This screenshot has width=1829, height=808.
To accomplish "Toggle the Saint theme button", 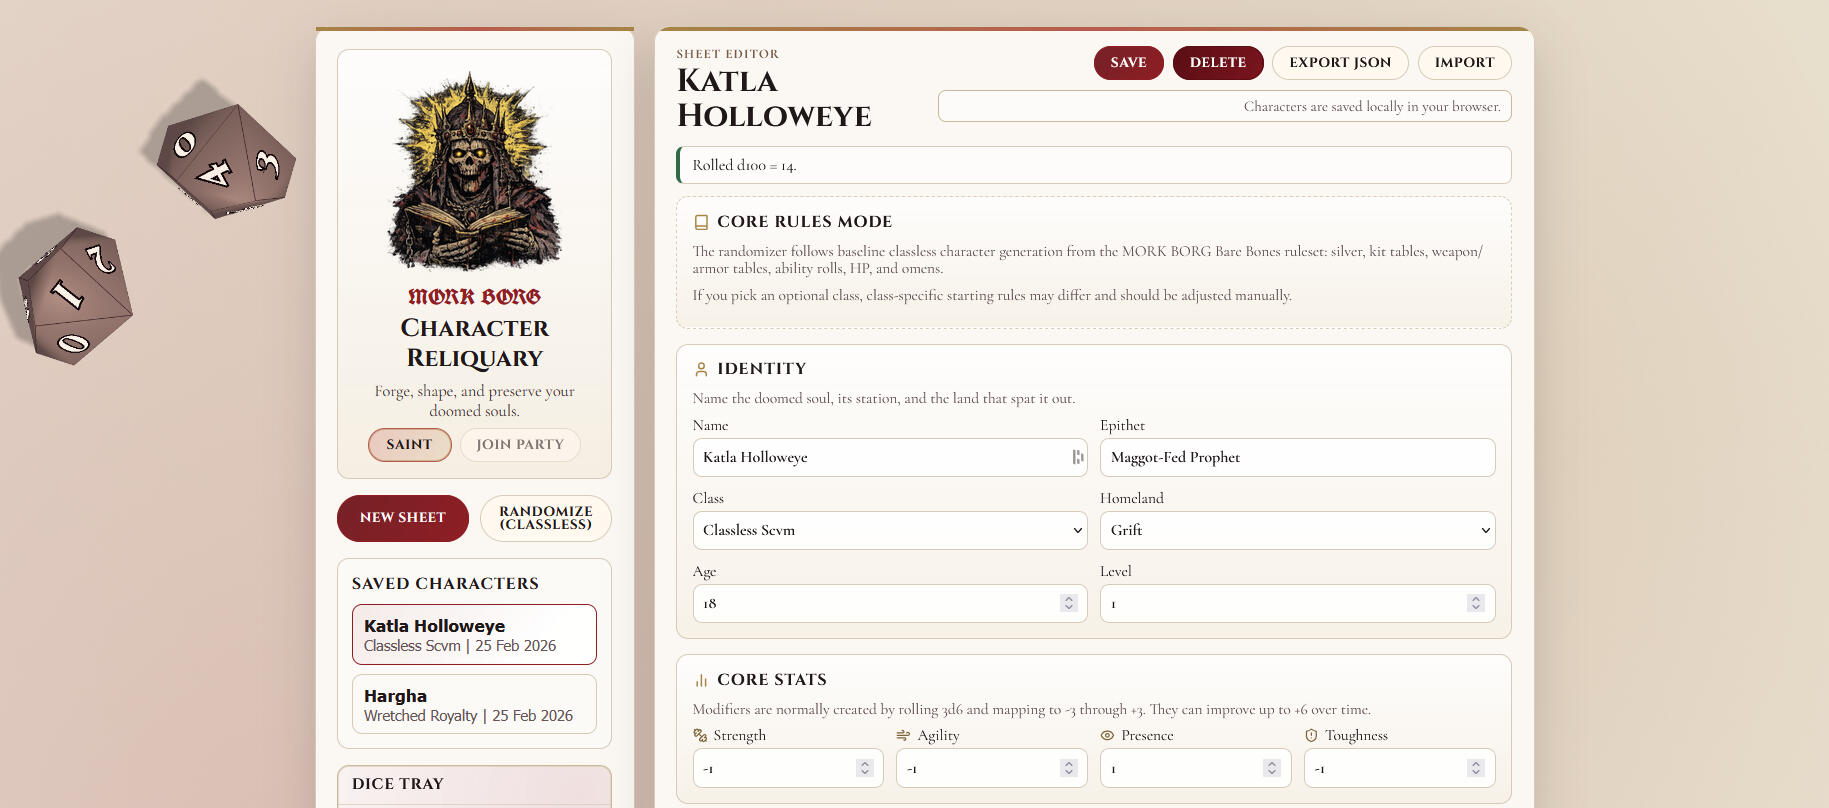I will pyautogui.click(x=409, y=445).
